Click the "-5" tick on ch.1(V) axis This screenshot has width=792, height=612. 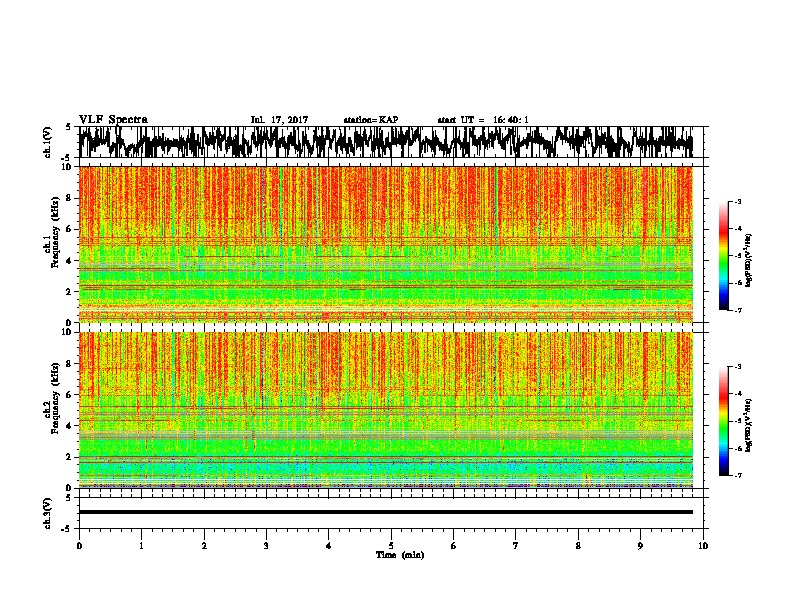67,158
